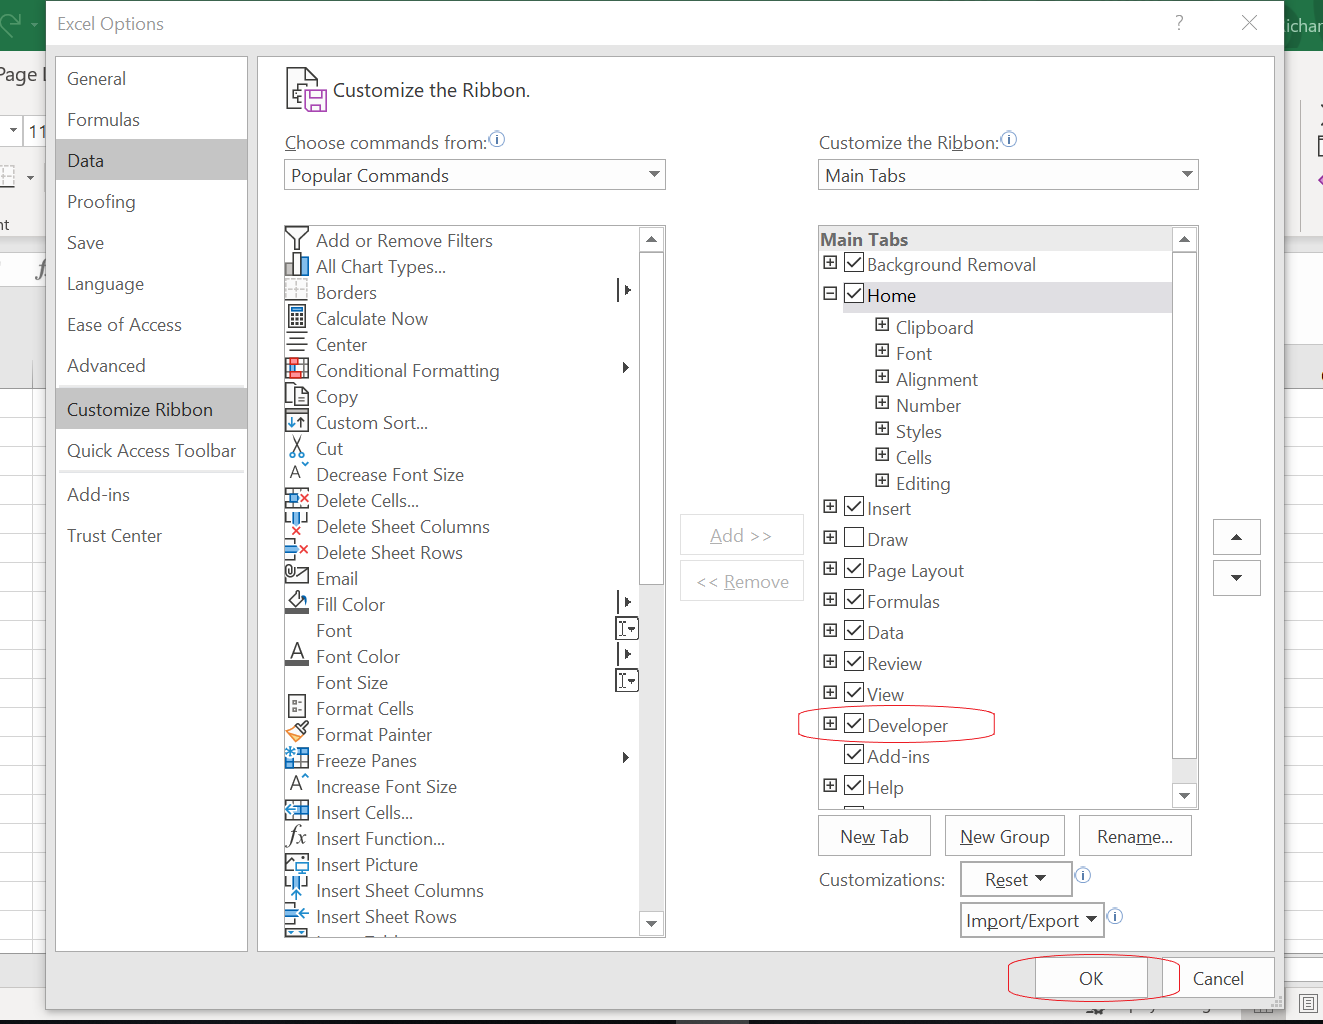
Task: Select the Cut scissors icon
Action: click(297, 448)
